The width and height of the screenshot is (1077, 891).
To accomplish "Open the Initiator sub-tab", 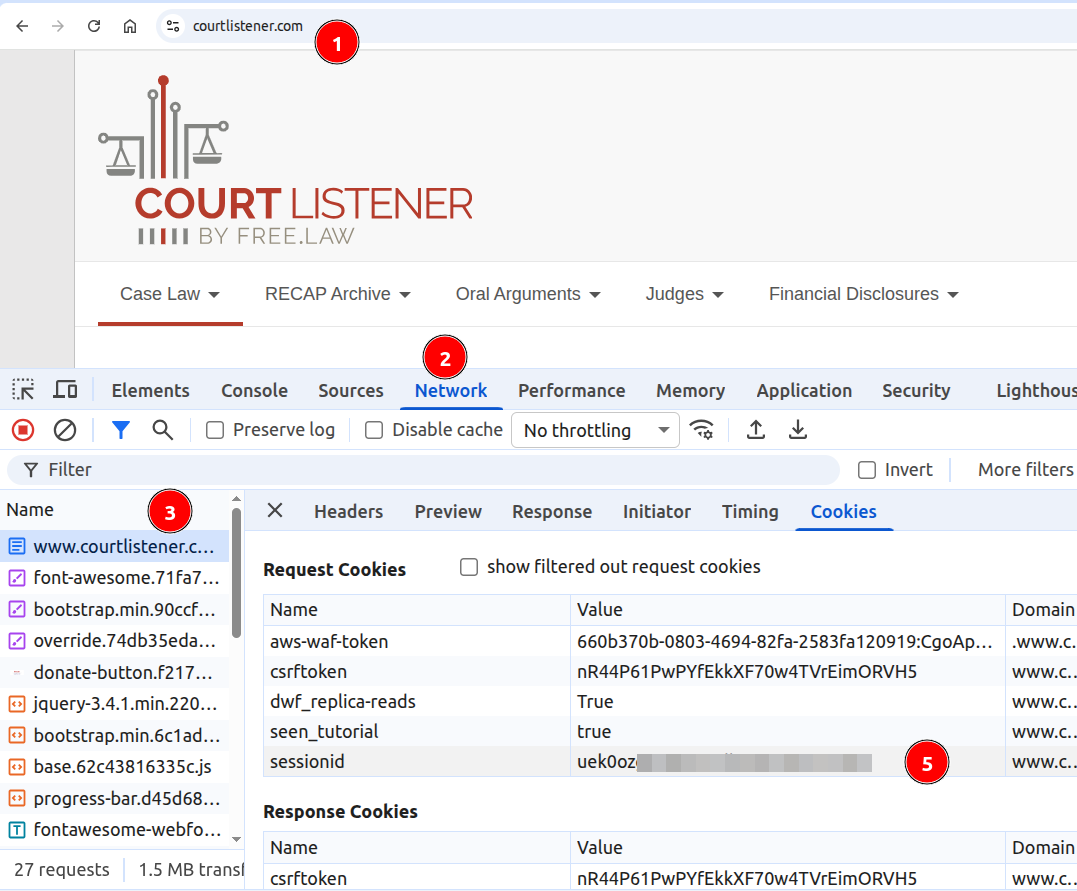I will coord(657,512).
